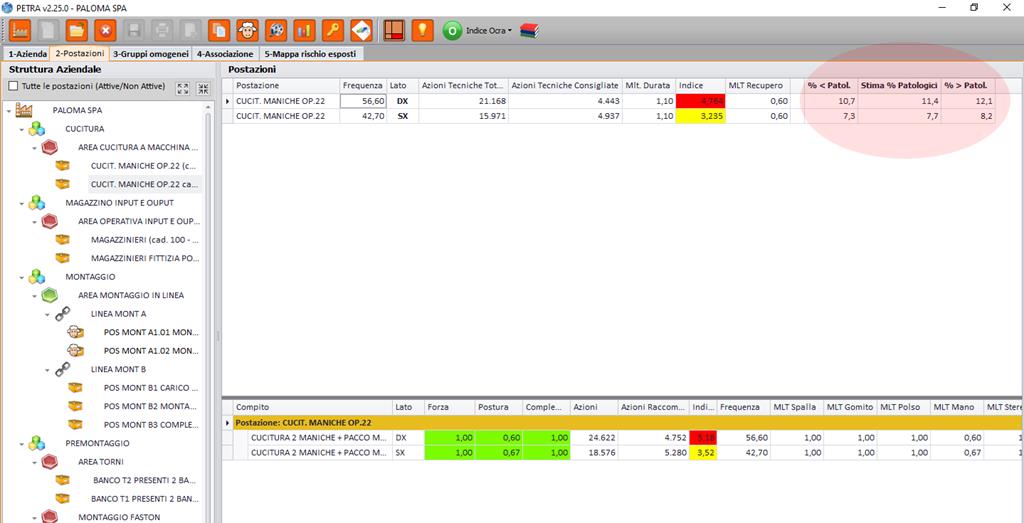This screenshot has height=523, width=1024.
Task: Click the Frequenza input cell 56,60 in top grid
Action: point(363,101)
